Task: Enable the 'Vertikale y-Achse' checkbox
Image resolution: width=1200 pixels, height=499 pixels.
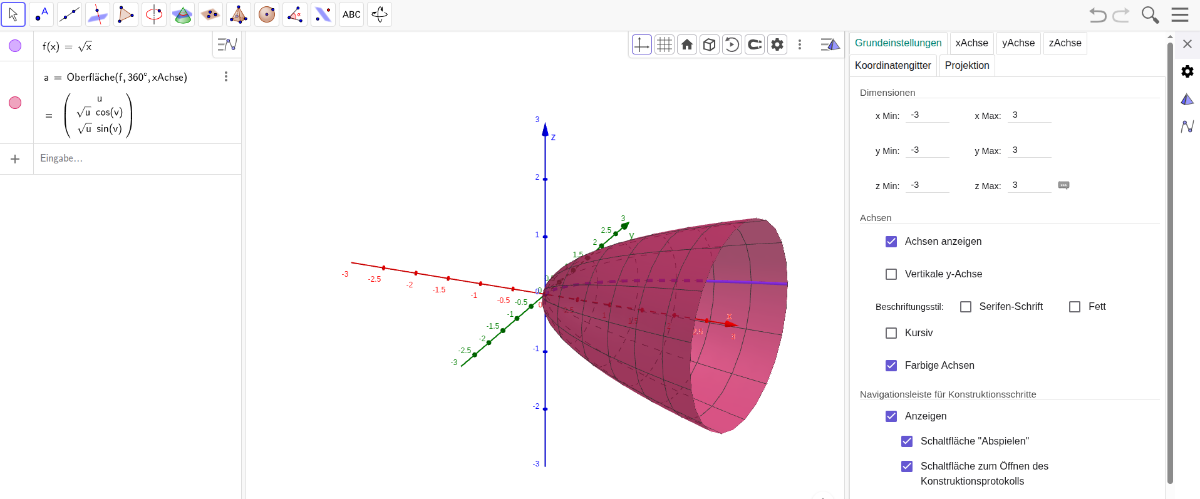Action: click(x=891, y=274)
